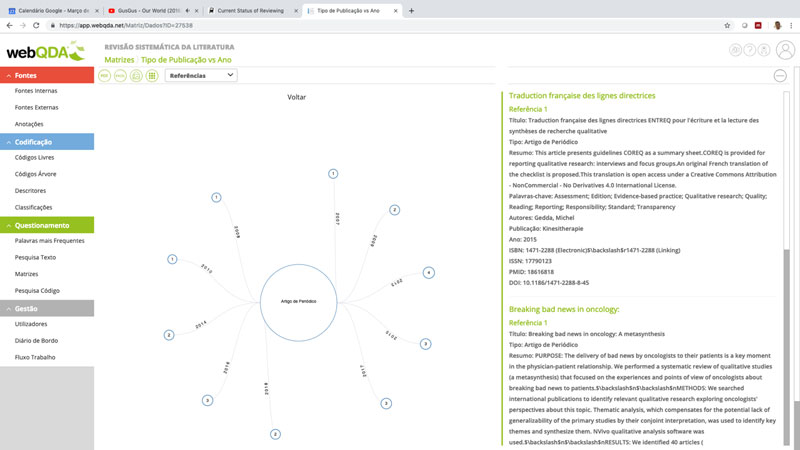Viewport: 800px width, 450px height.
Task: Bookmark this page with the star
Action: [x=727, y=26]
